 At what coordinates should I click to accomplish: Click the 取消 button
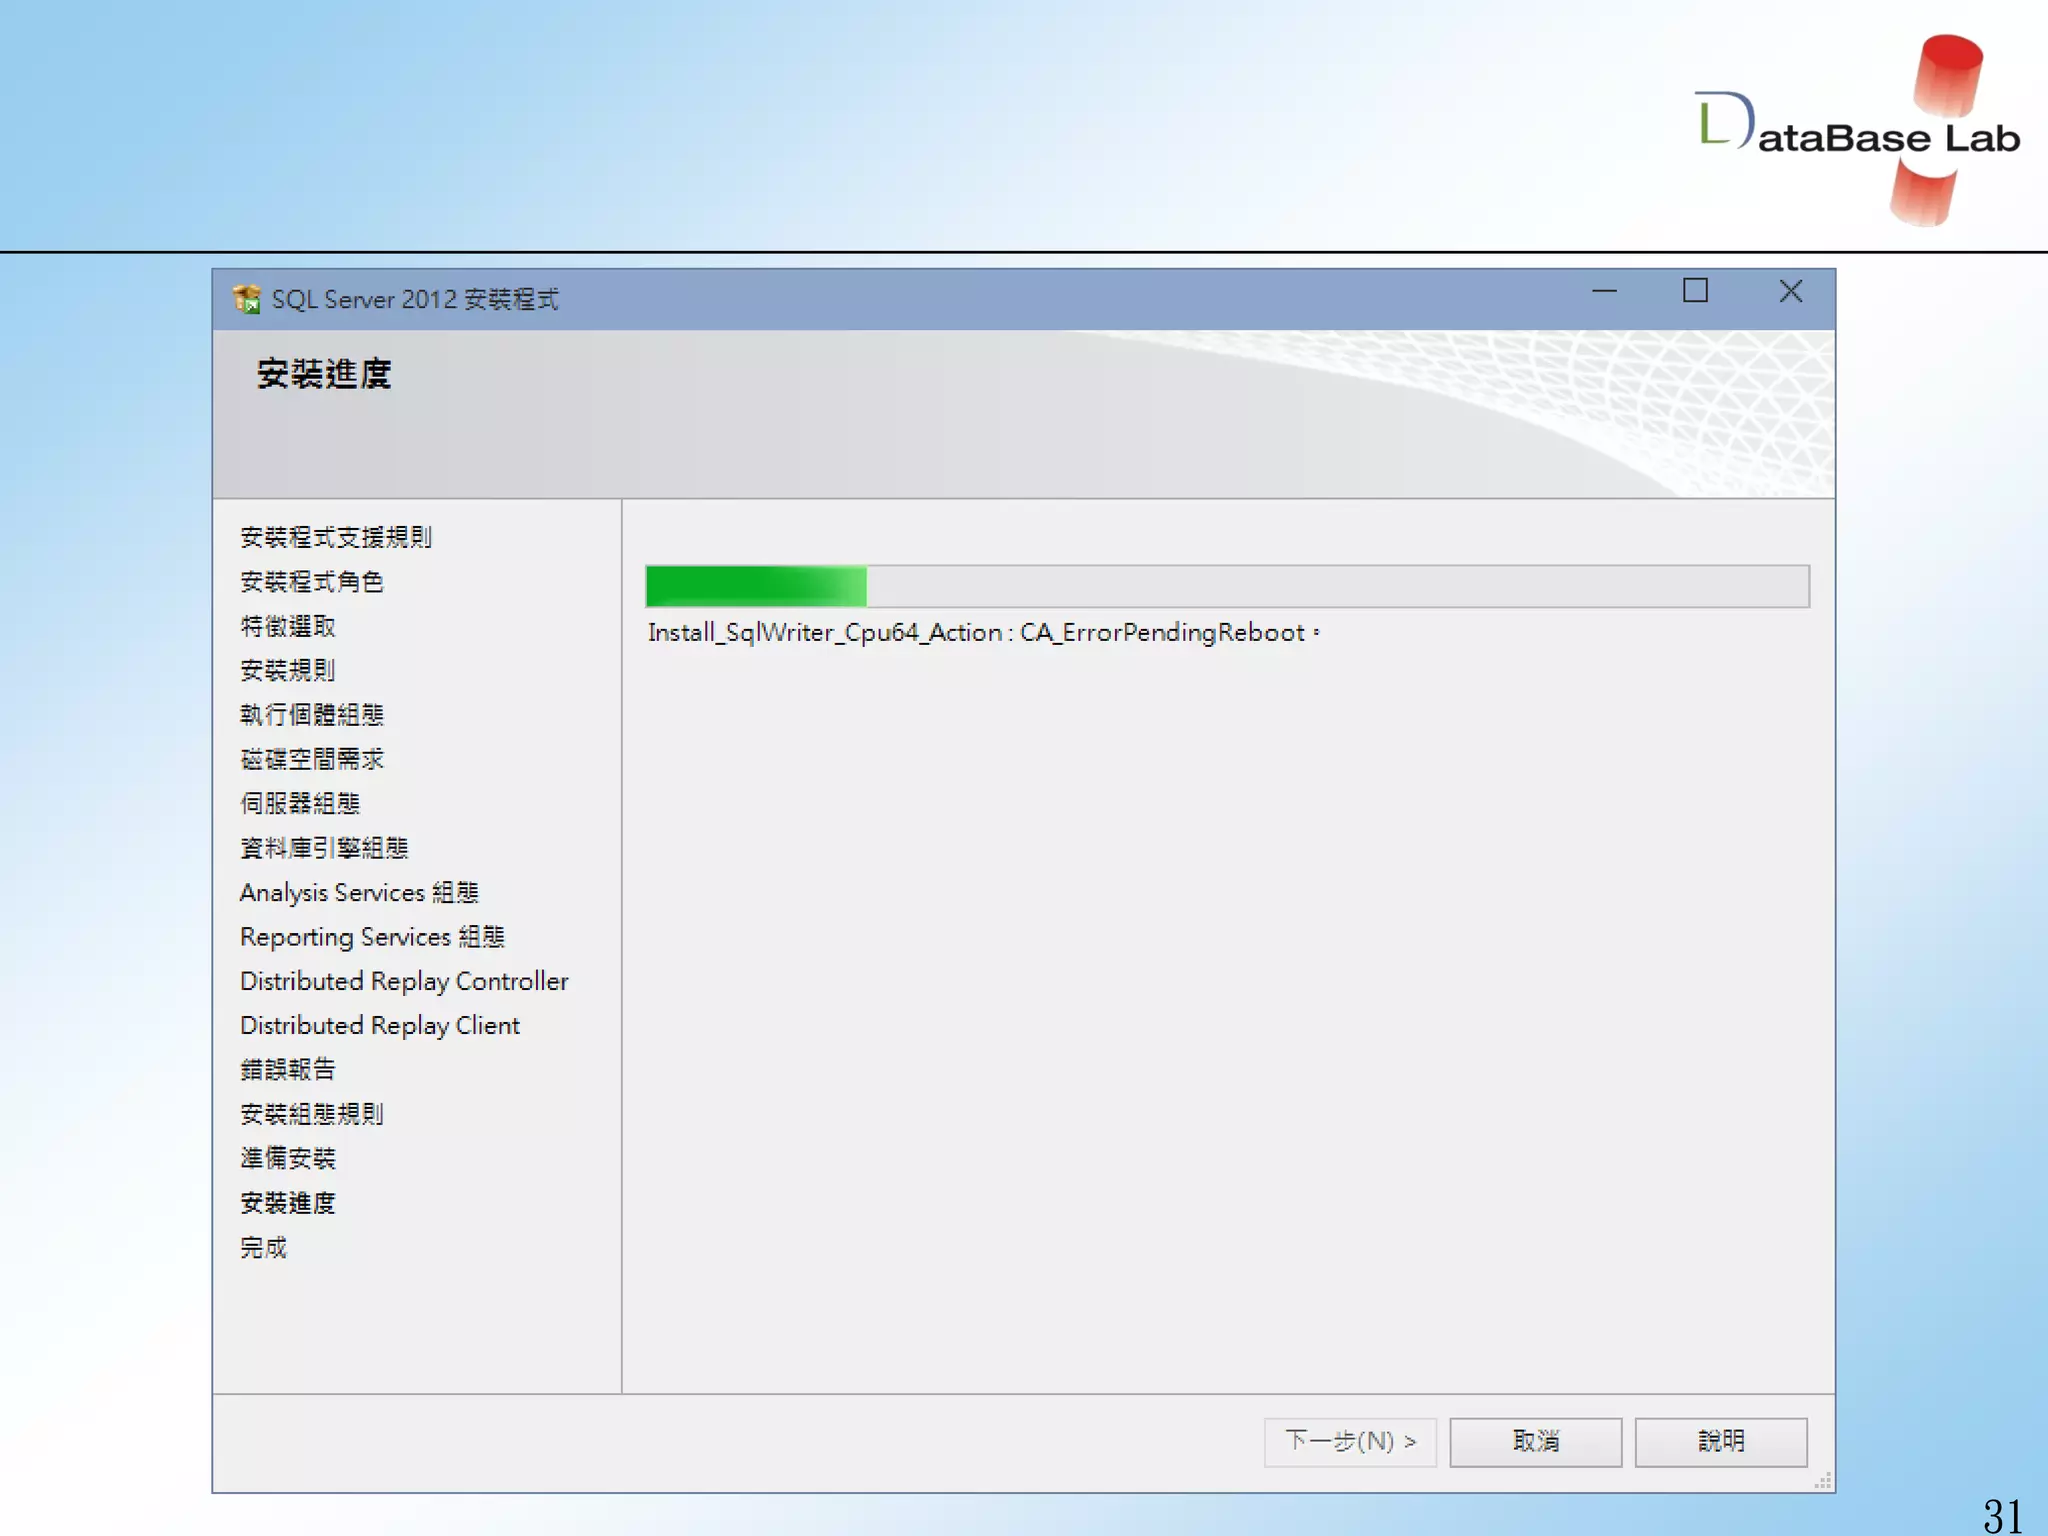(1535, 1441)
